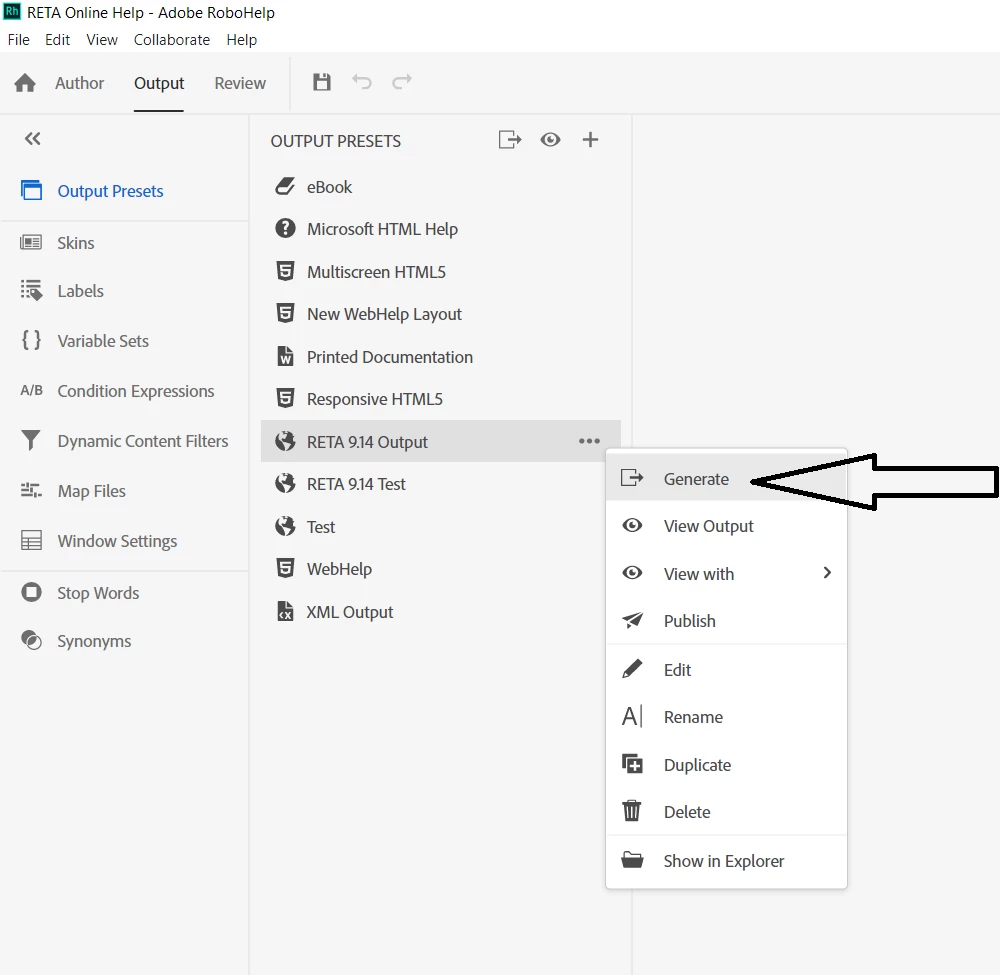Click the Responsive HTML5 preset icon
Viewport: 1000px width, 975px height.
(x=285, y=399)
